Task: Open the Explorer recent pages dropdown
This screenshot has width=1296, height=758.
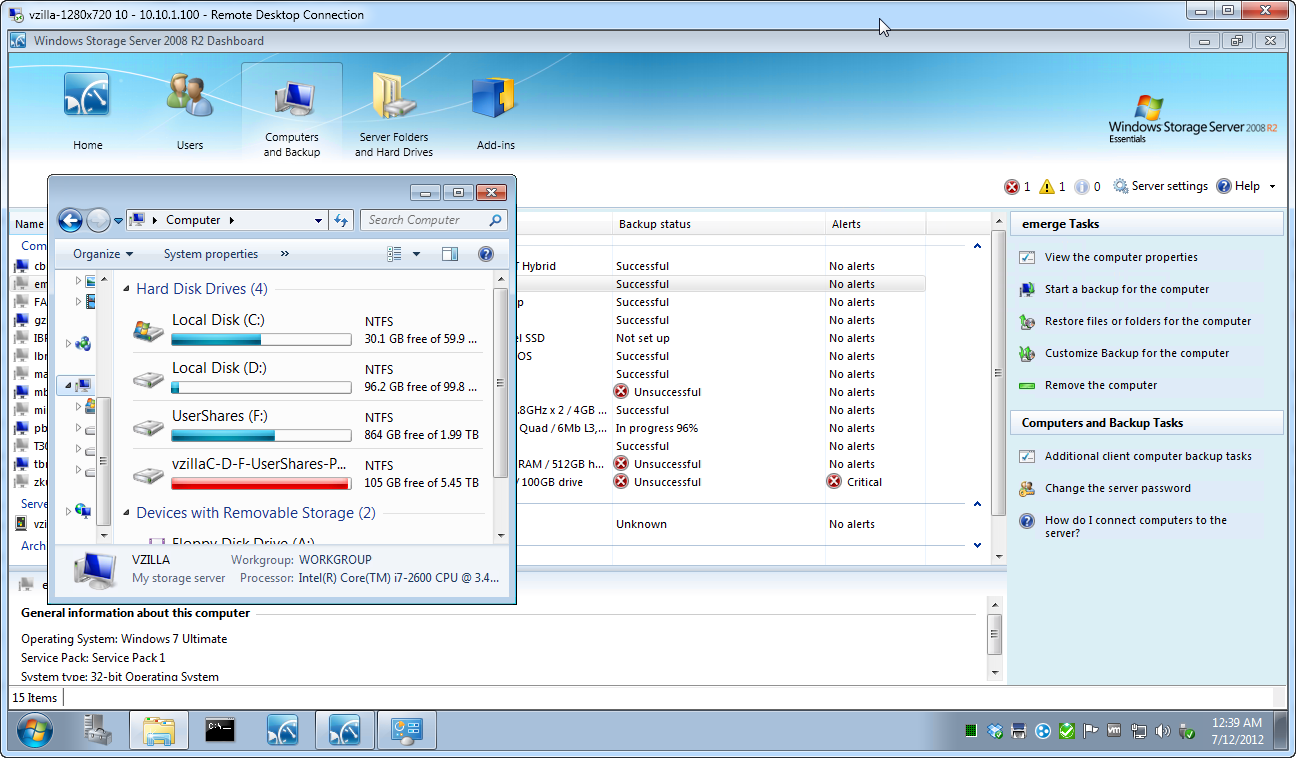Action: pos(118,221)
